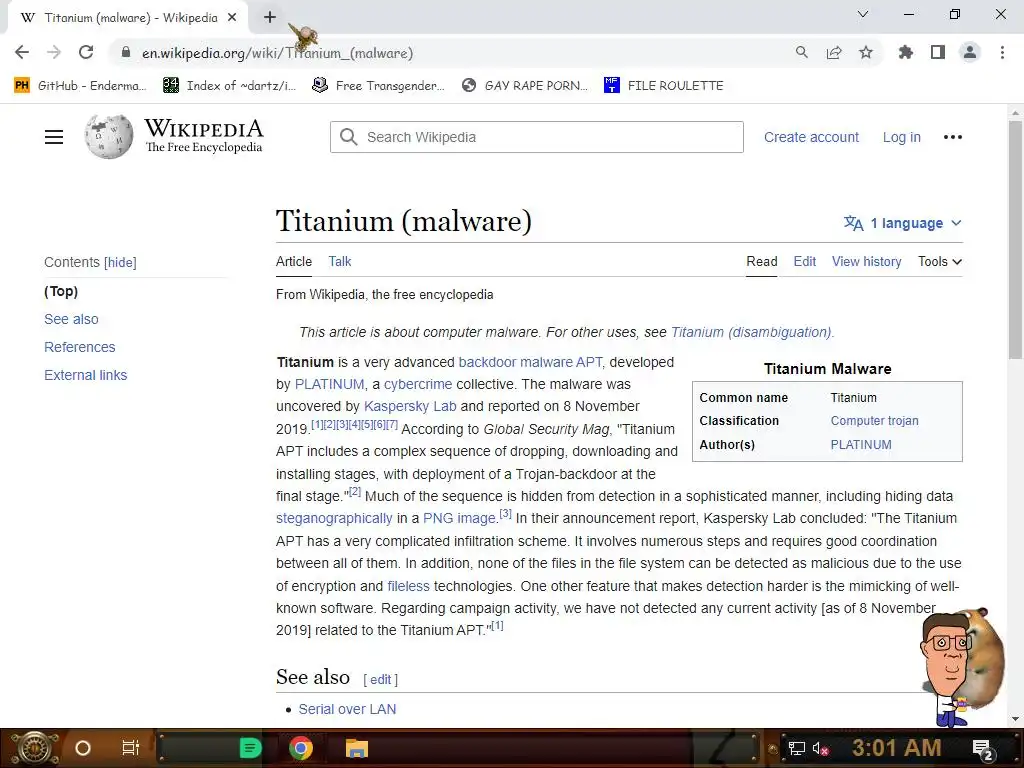Open the tab search chevron

(863, 14)
